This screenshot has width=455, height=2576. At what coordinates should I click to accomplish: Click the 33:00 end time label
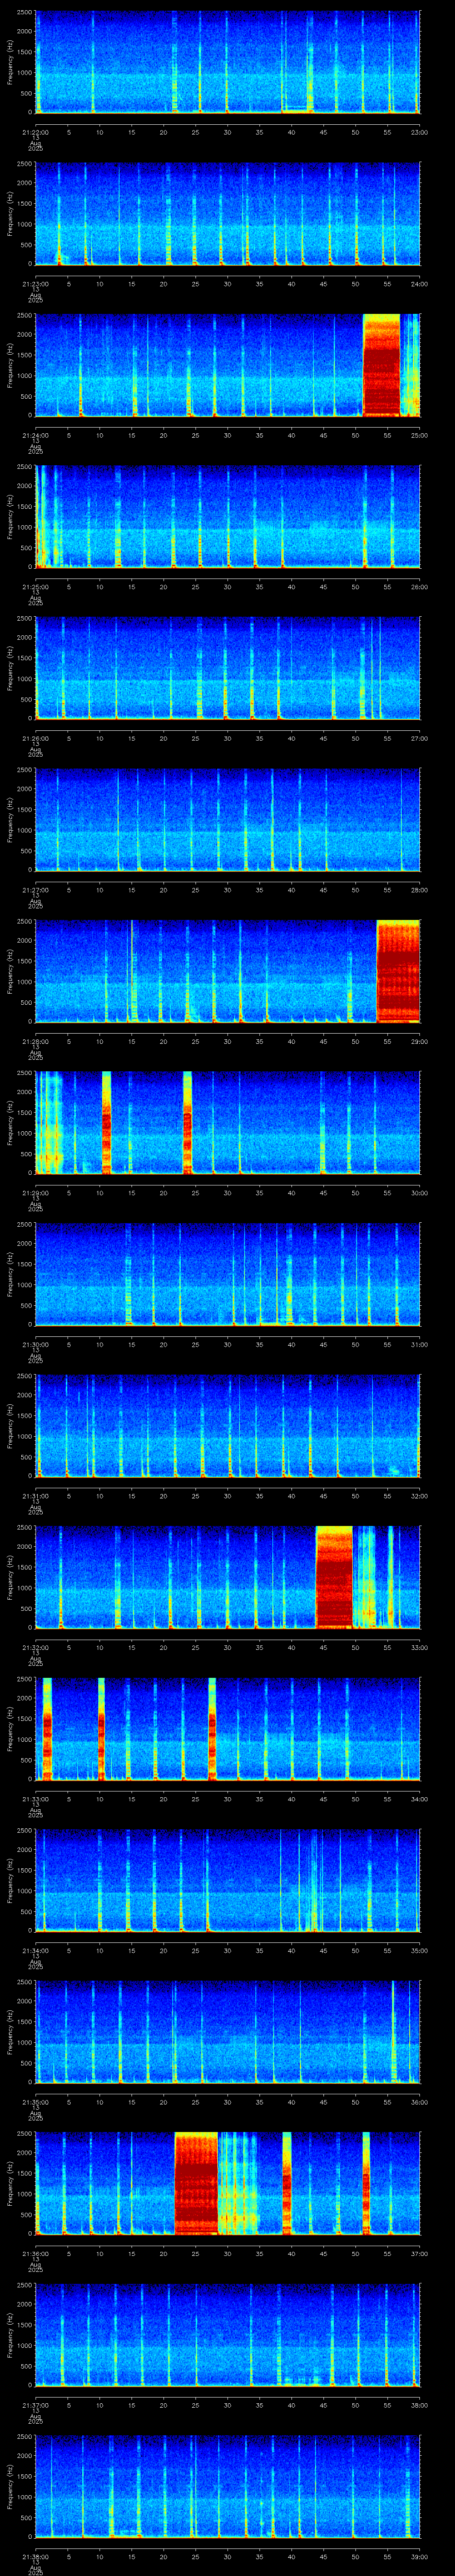[419, 1647]
